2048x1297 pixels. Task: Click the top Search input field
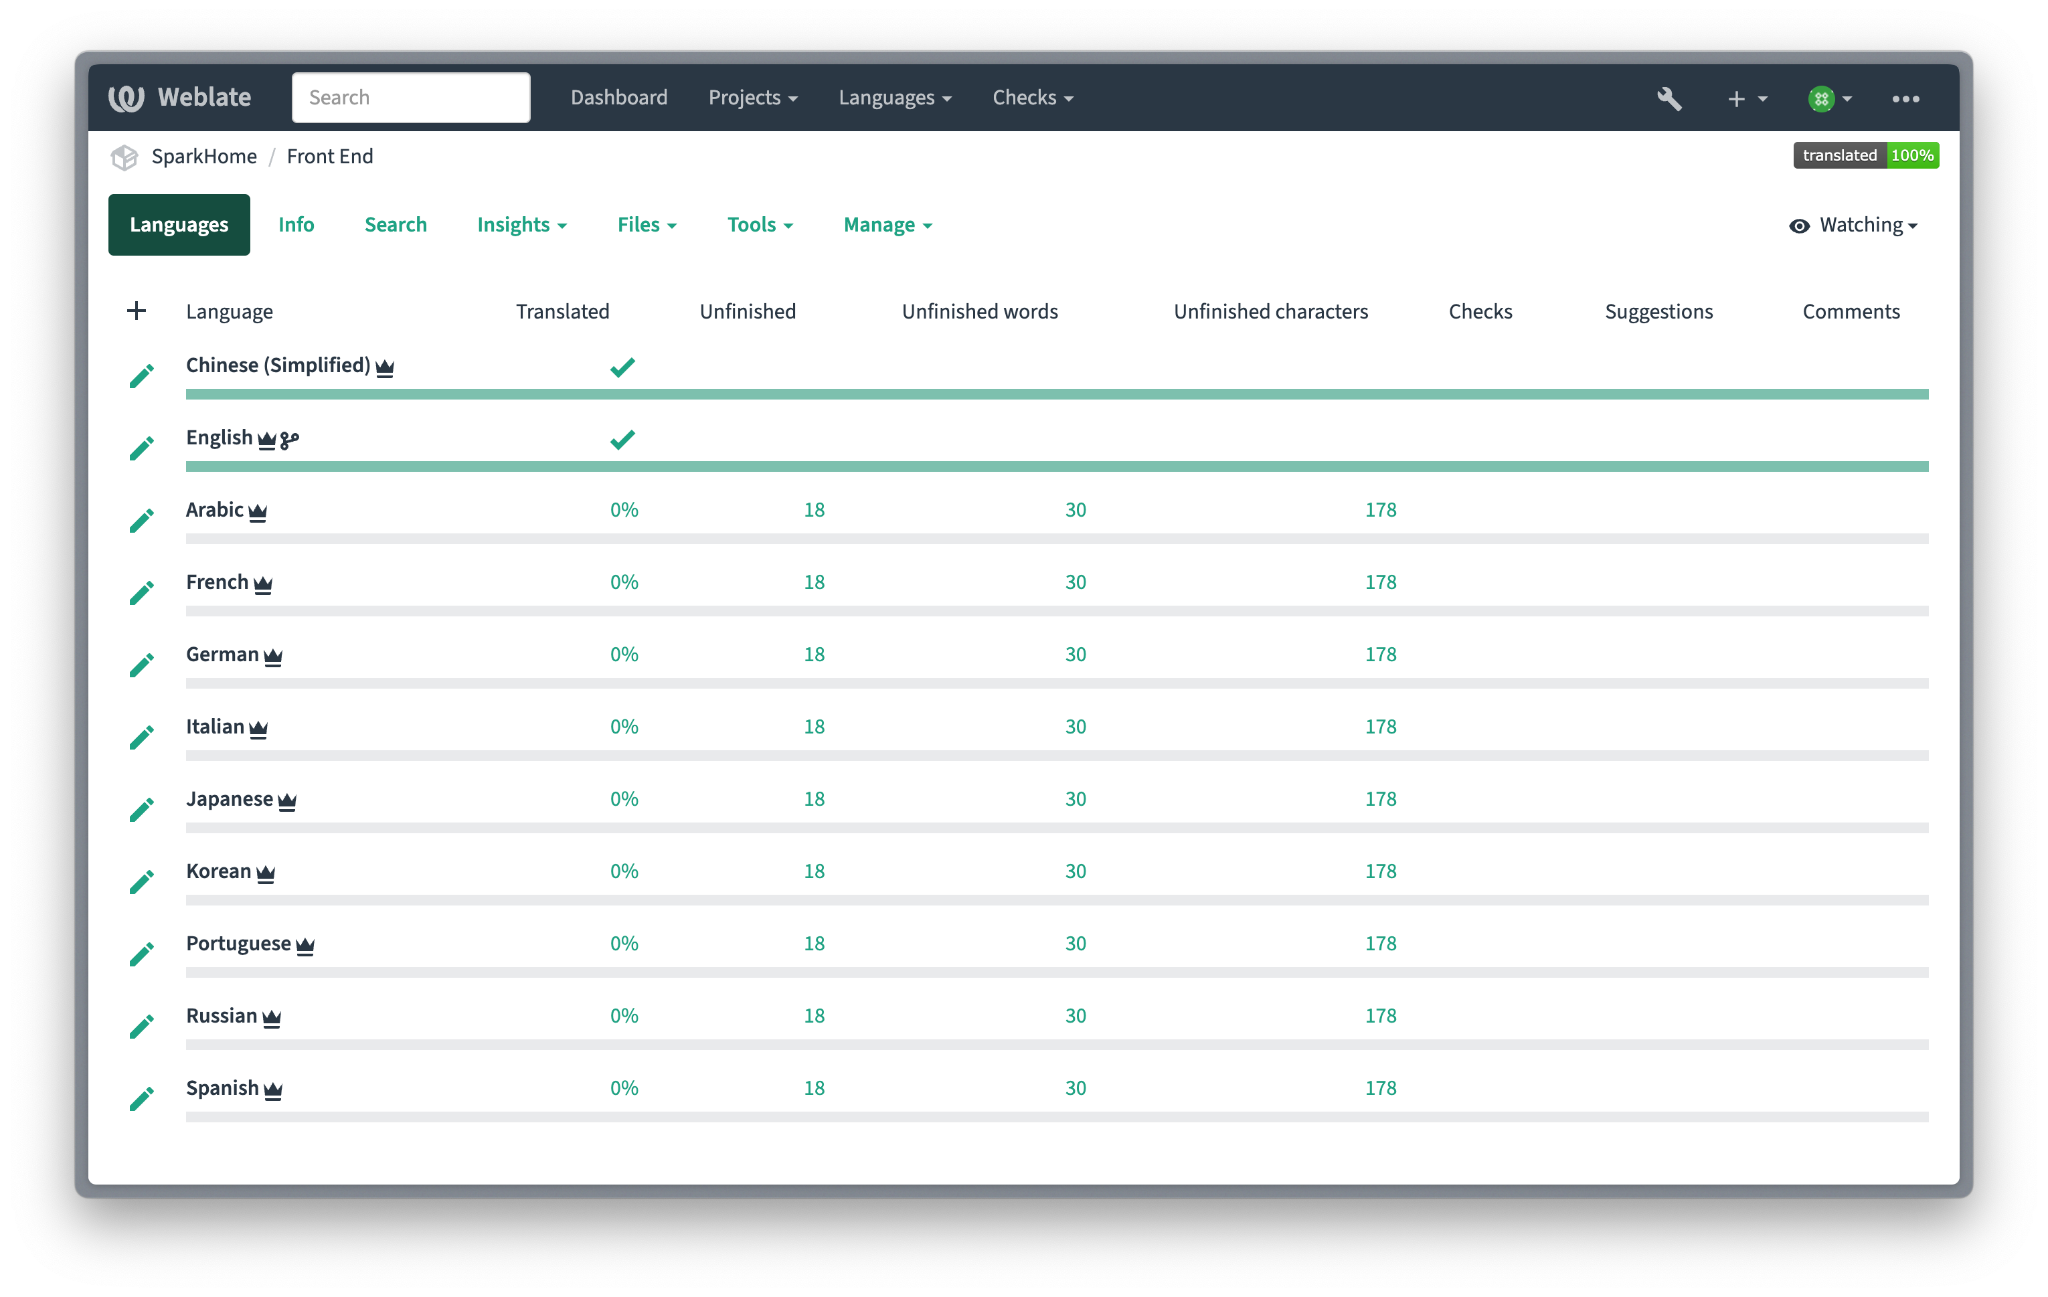pos(411,98)
